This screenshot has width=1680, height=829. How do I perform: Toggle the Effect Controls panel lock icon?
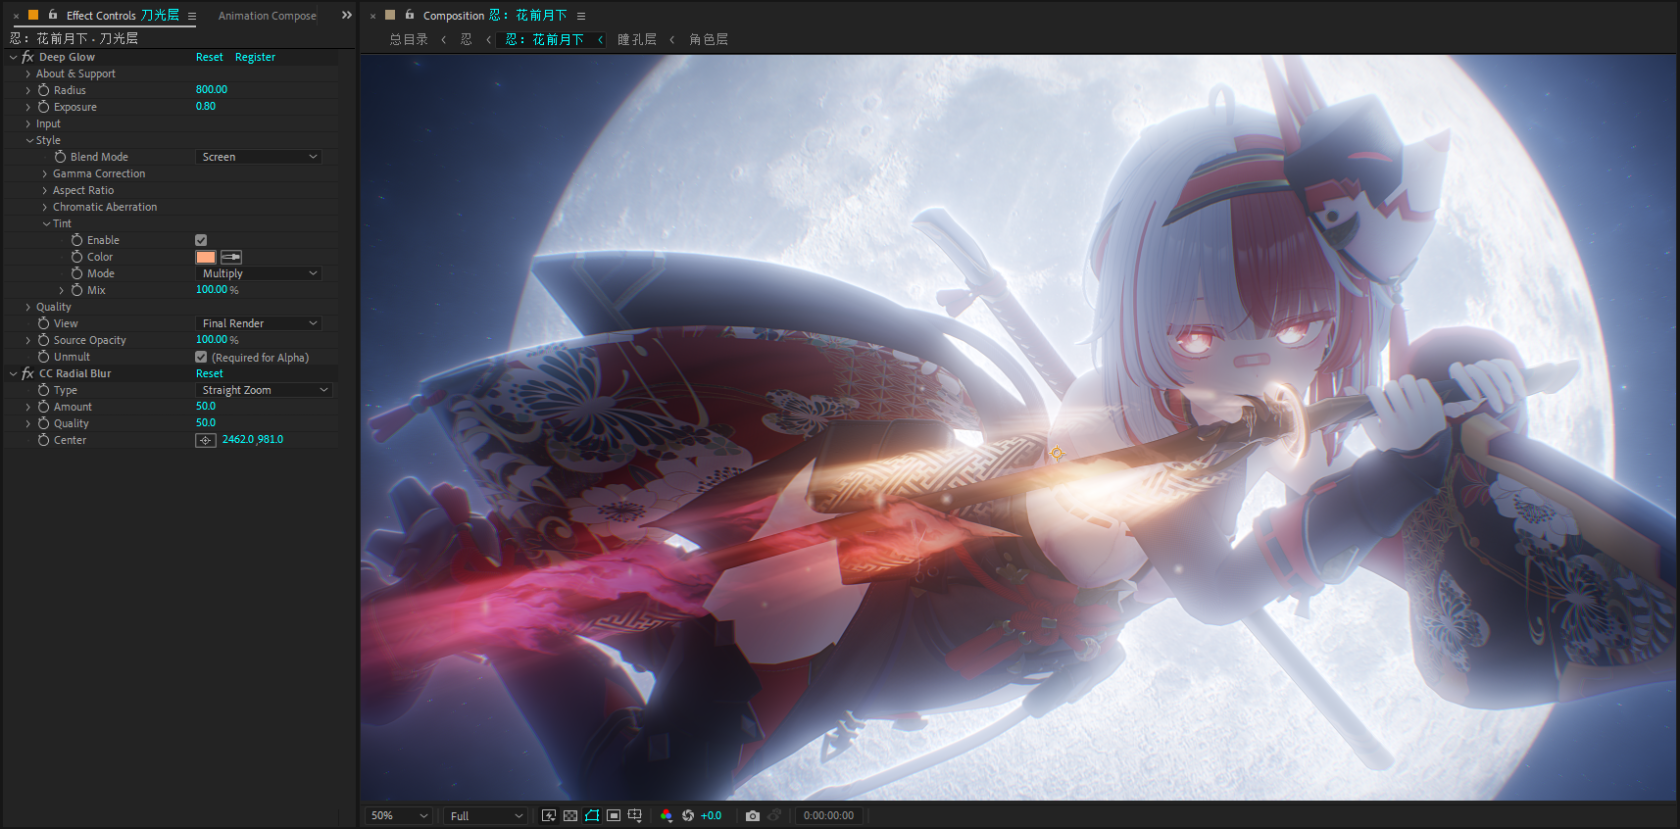pyautogui.click(x=53, y=15)
